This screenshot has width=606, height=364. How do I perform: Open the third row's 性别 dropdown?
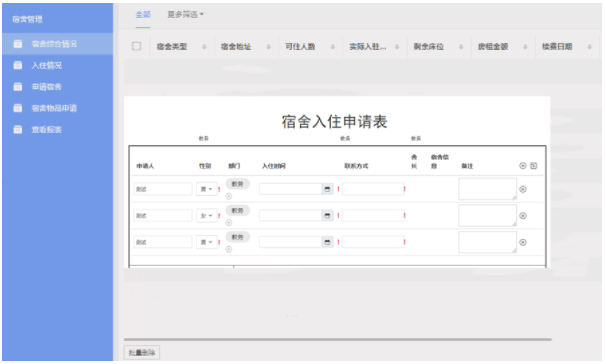click(x=206, y=242)
